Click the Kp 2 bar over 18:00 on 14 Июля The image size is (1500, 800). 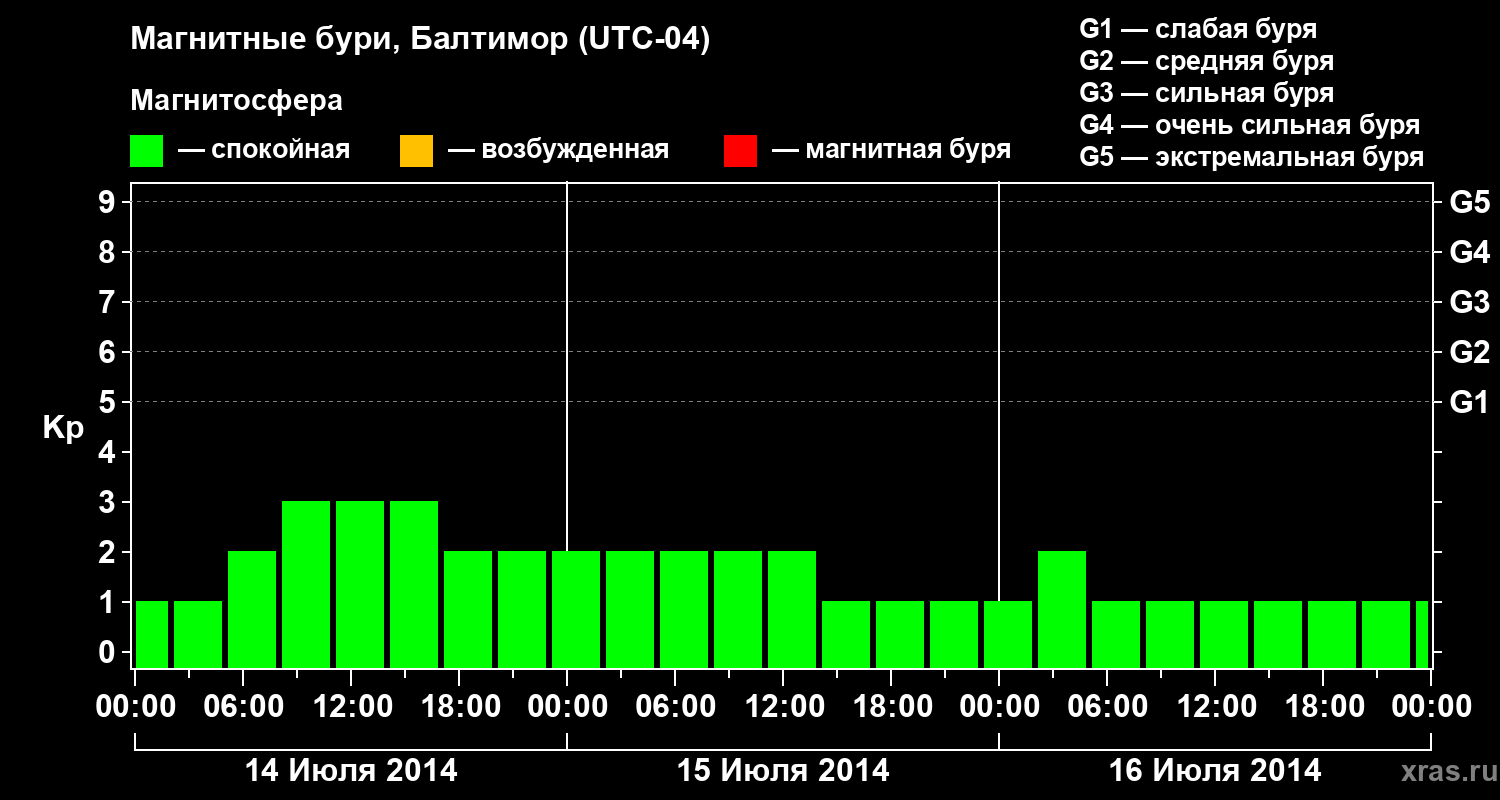coord(468,609)
